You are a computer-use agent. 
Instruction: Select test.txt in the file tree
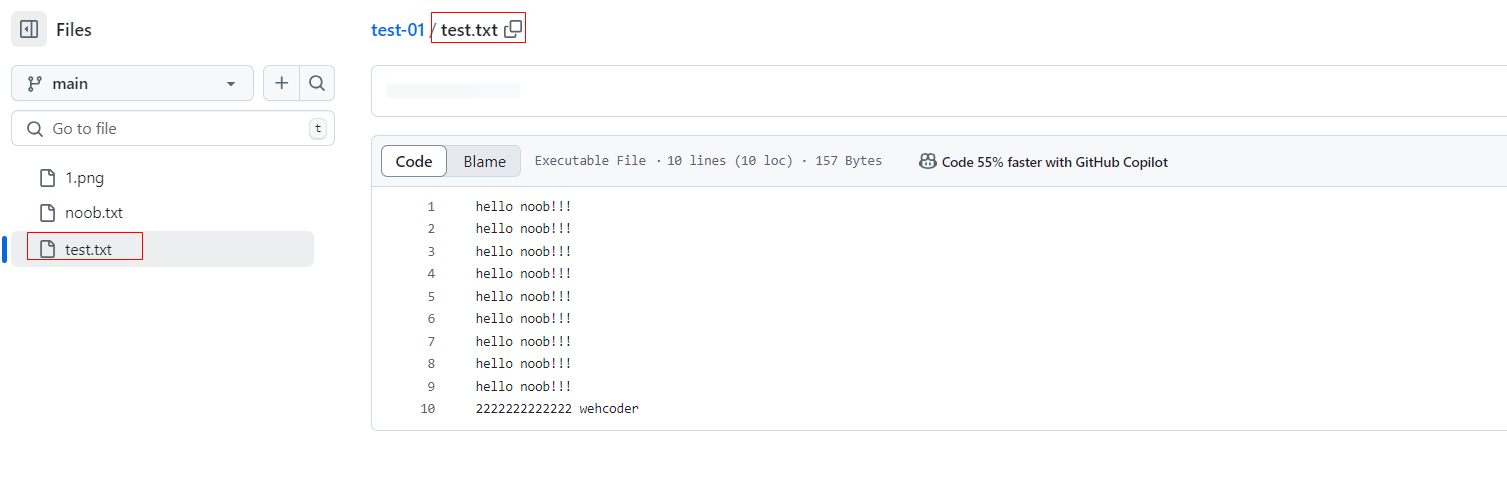coord(162,249)
